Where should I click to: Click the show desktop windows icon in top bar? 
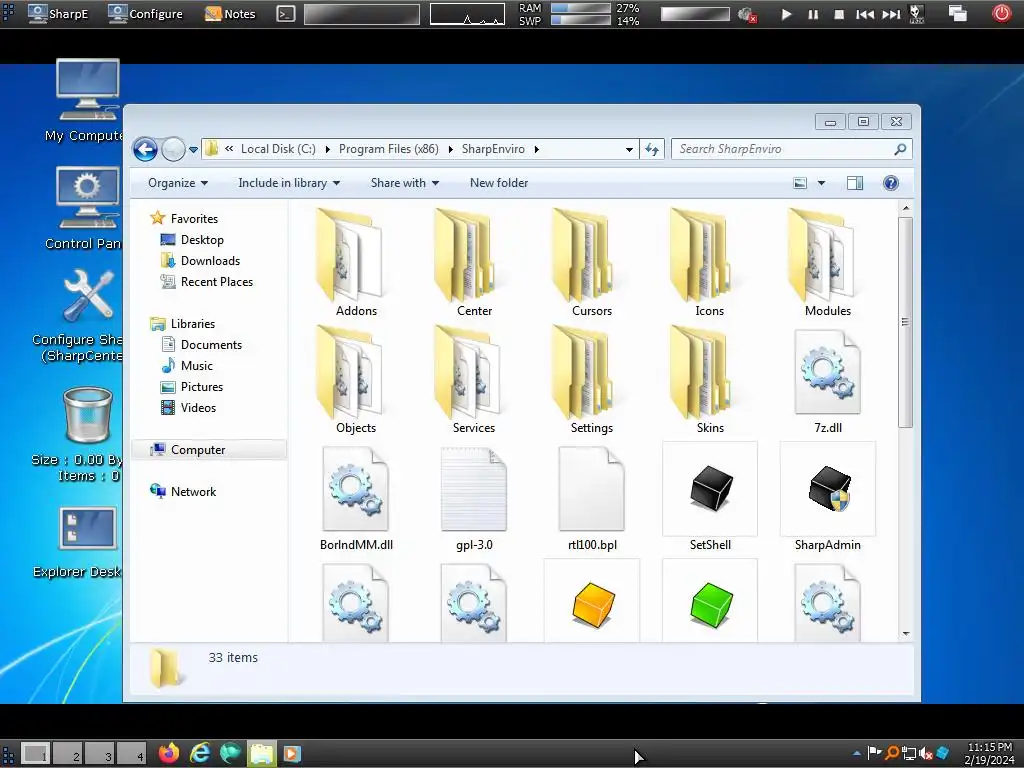coord(957,13)
